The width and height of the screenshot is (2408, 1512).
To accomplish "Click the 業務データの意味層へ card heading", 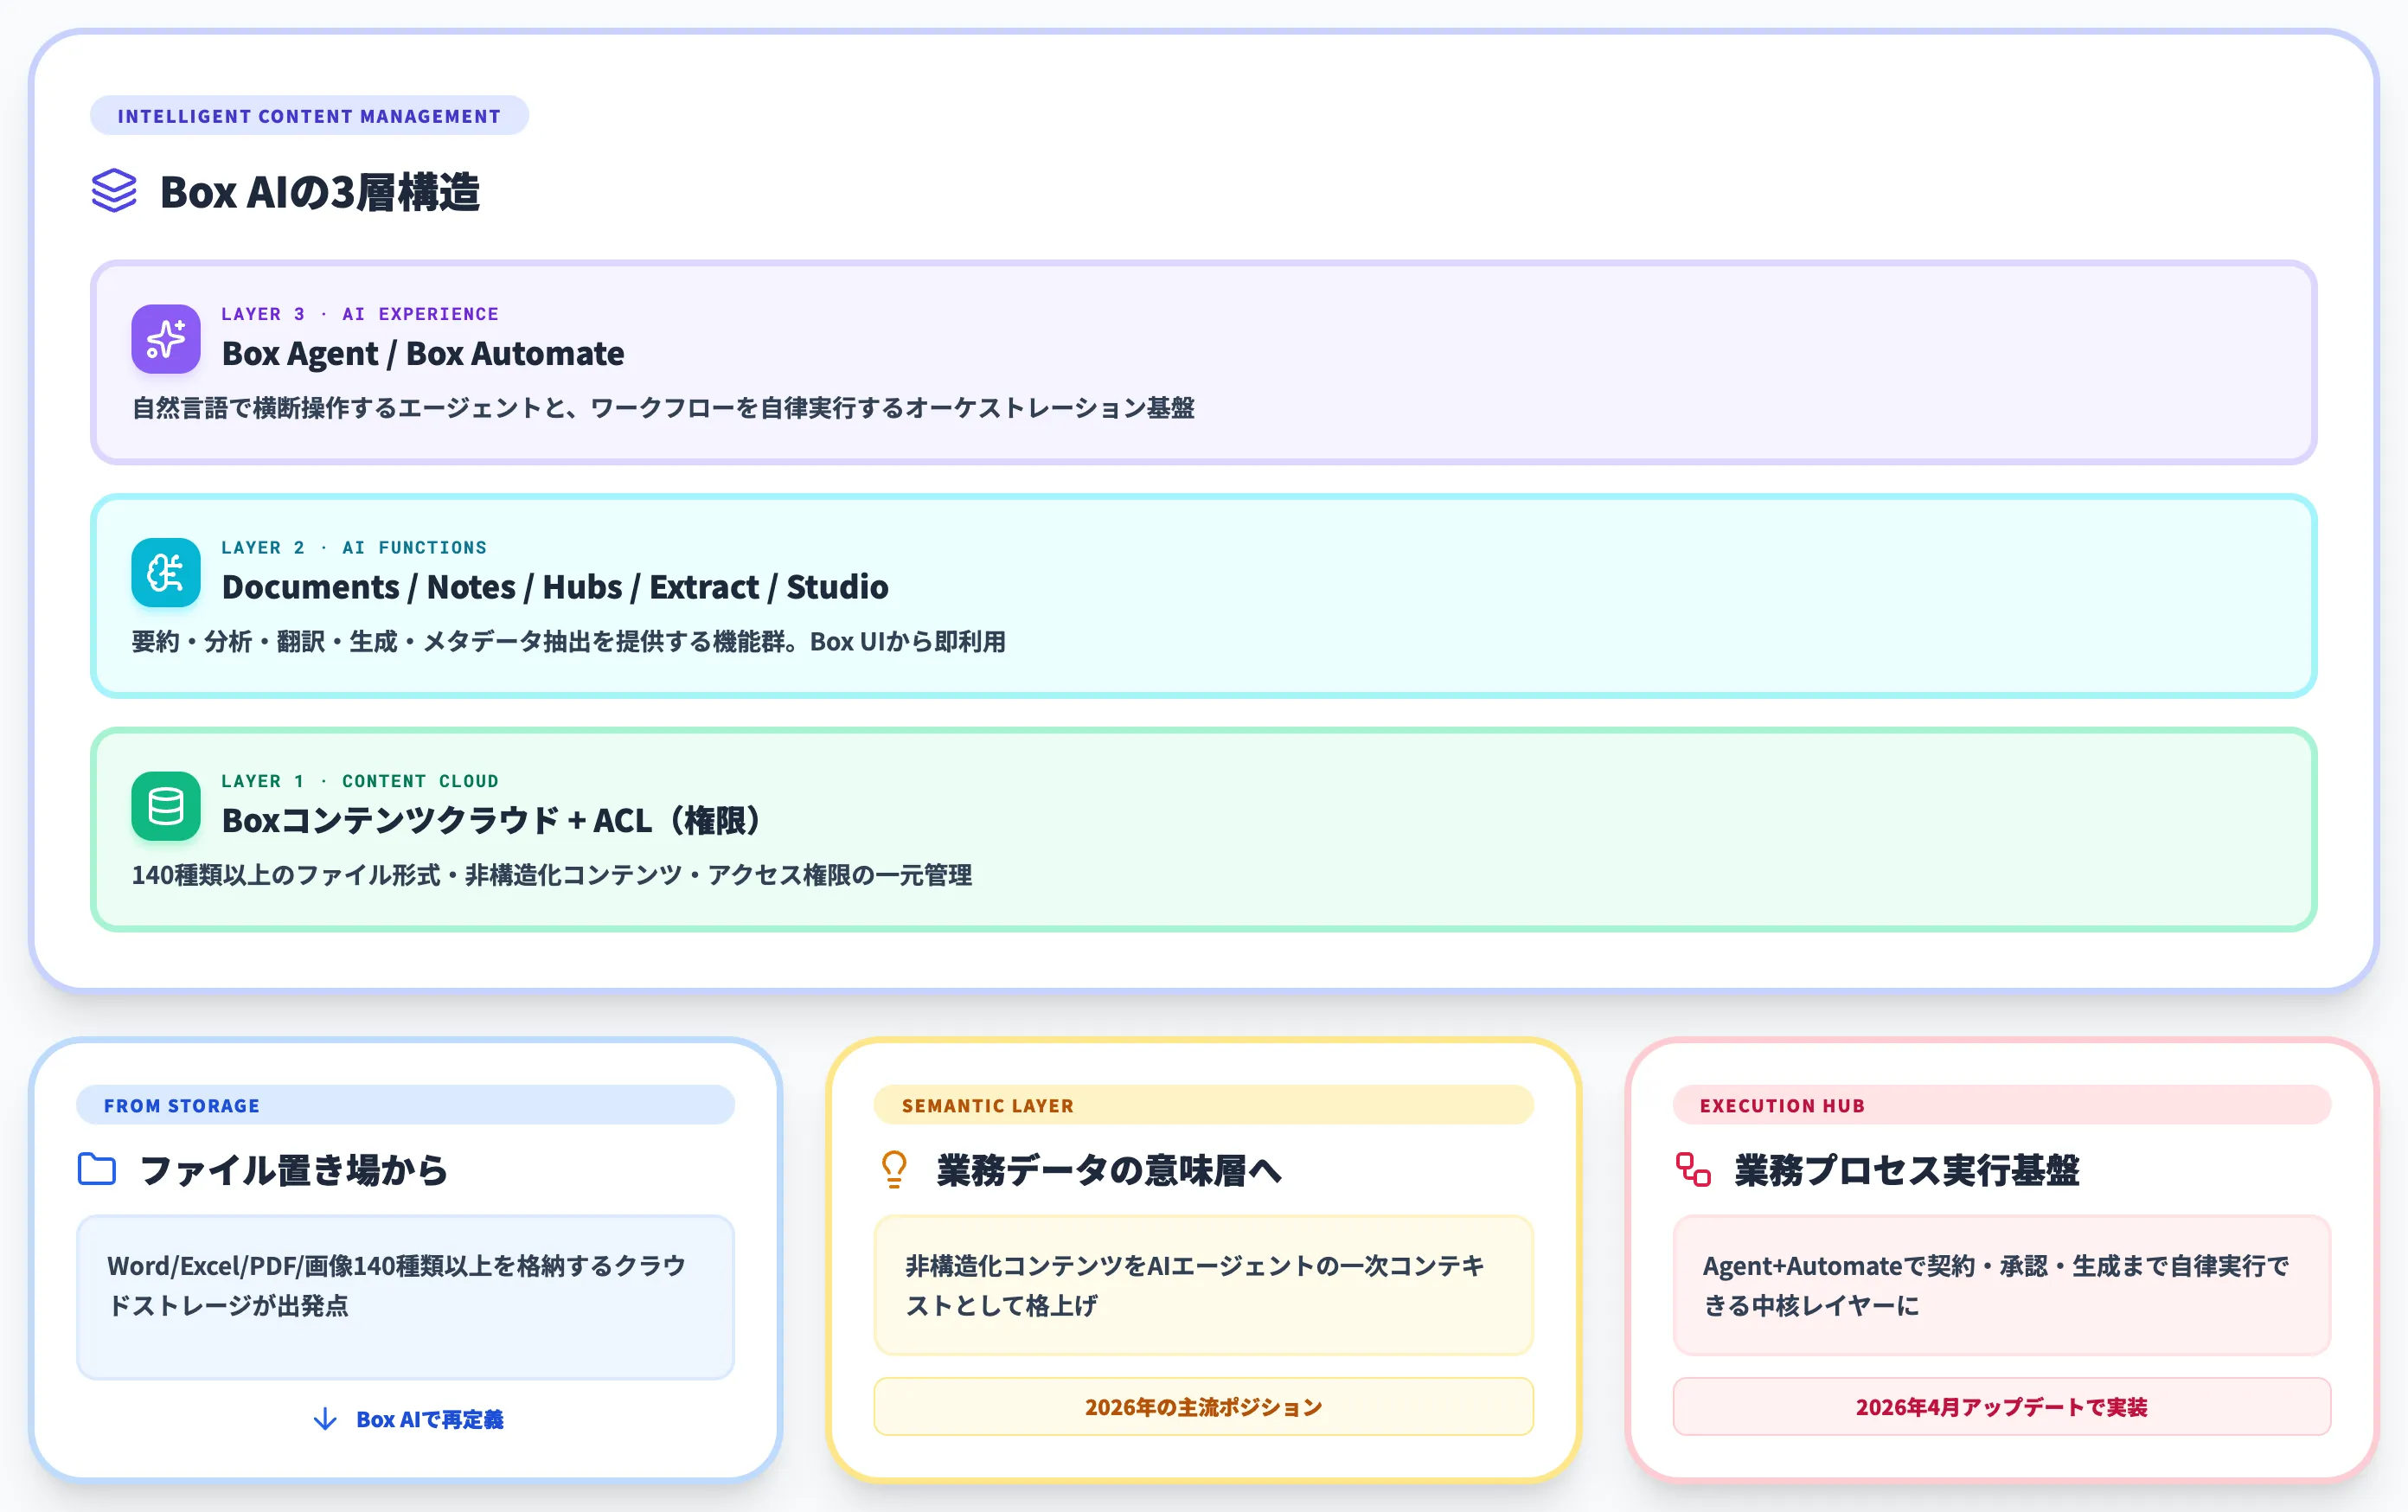I will pyautogui.click(x=1109, y=1170).
